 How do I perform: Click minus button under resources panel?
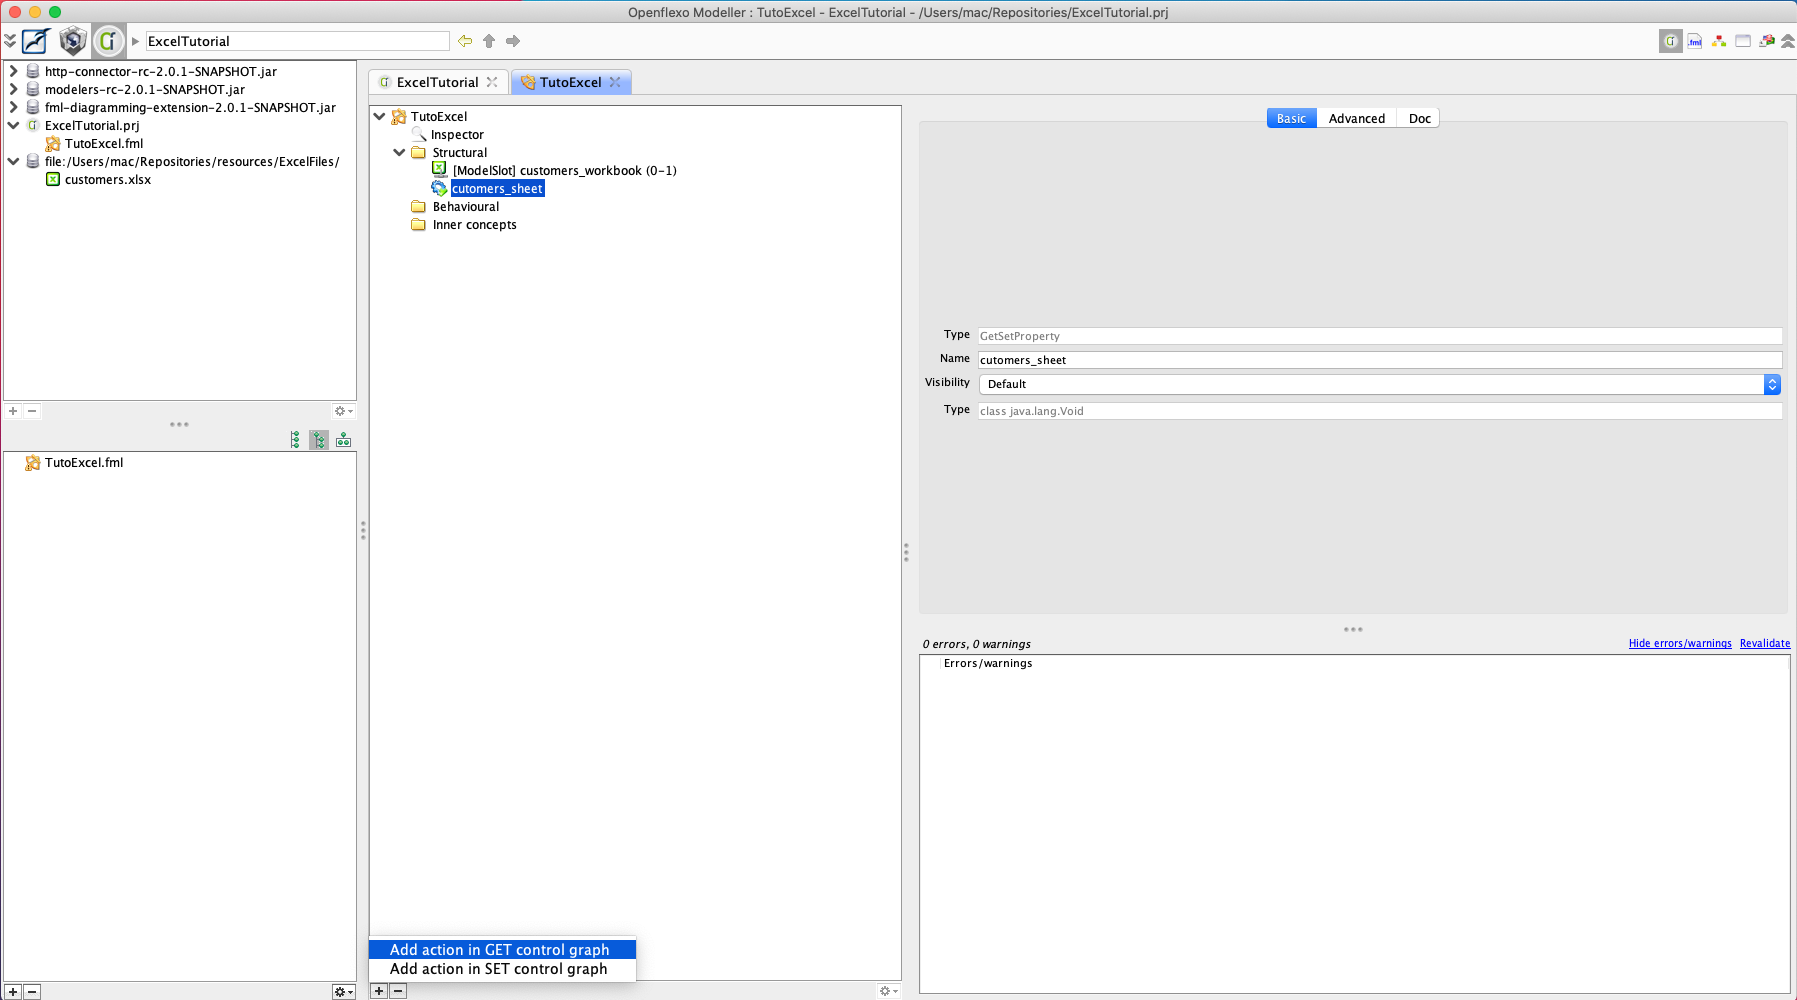32,411
